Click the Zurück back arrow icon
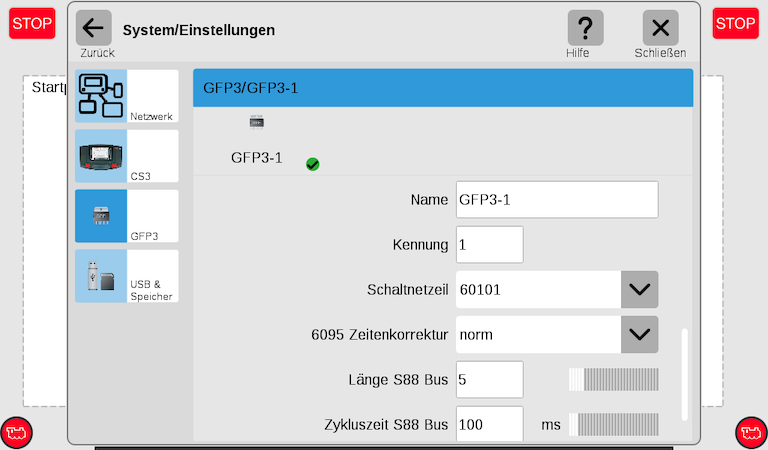This screenshot has height=450, width=768. pyautogui.click(x=93, y=28)
